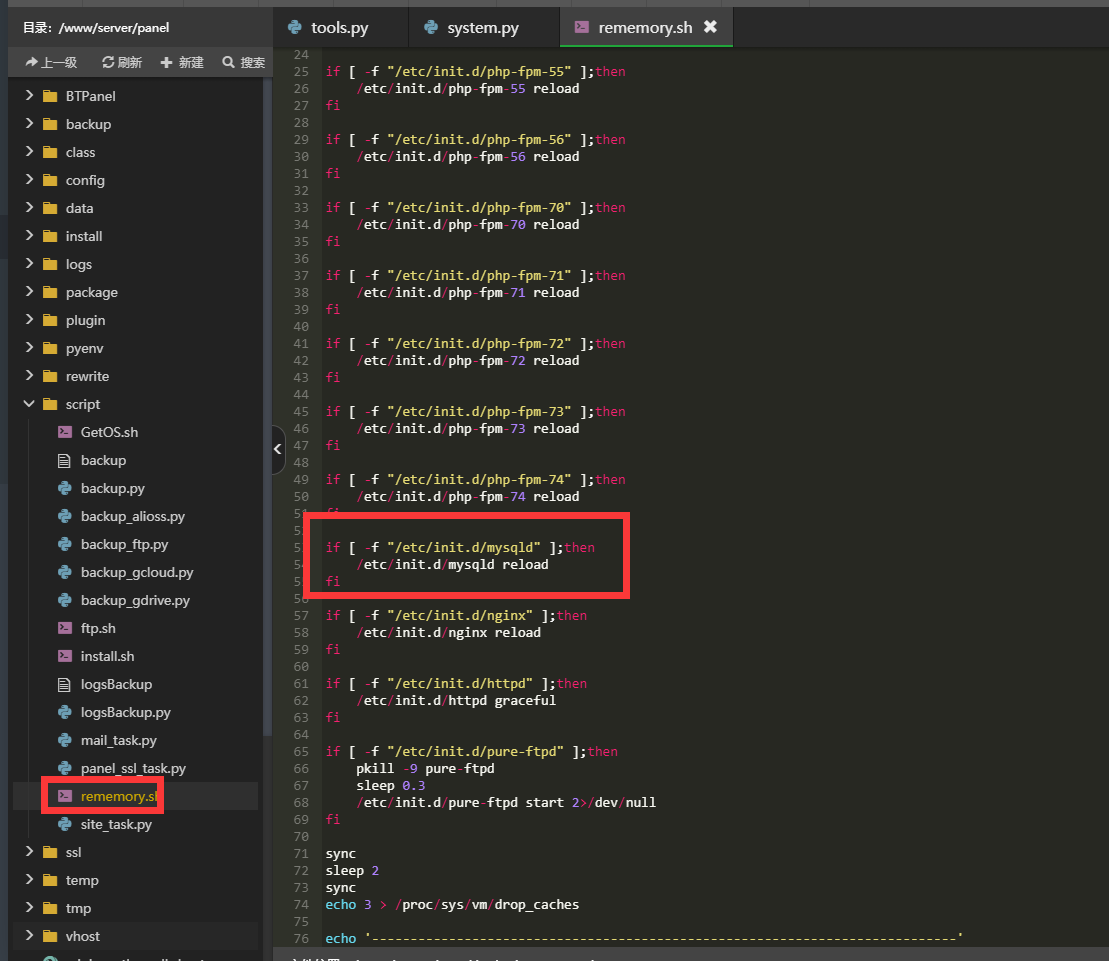Click the Python icon on system.py tab
1109x961 pixels.
click(x=431, y=27)
